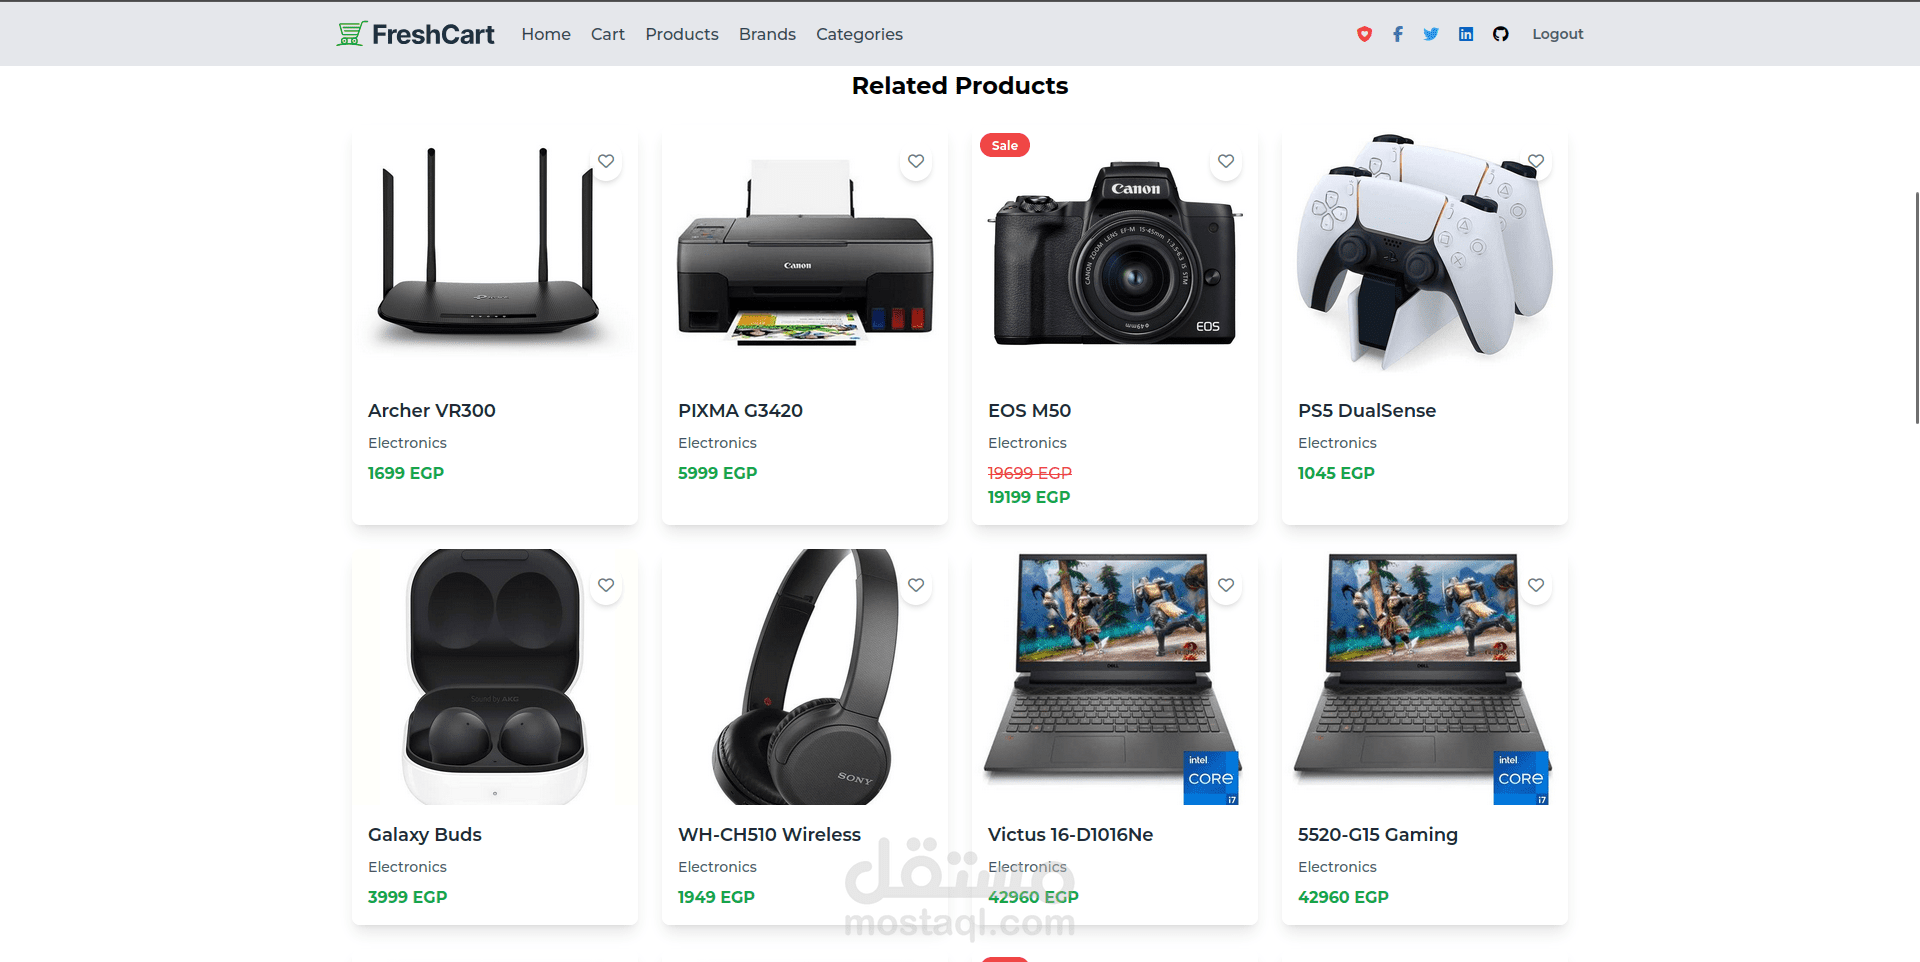Screen dimensions: 1920x962
Task: Open the LinkedIn social icon
Action: (1466, 34)
